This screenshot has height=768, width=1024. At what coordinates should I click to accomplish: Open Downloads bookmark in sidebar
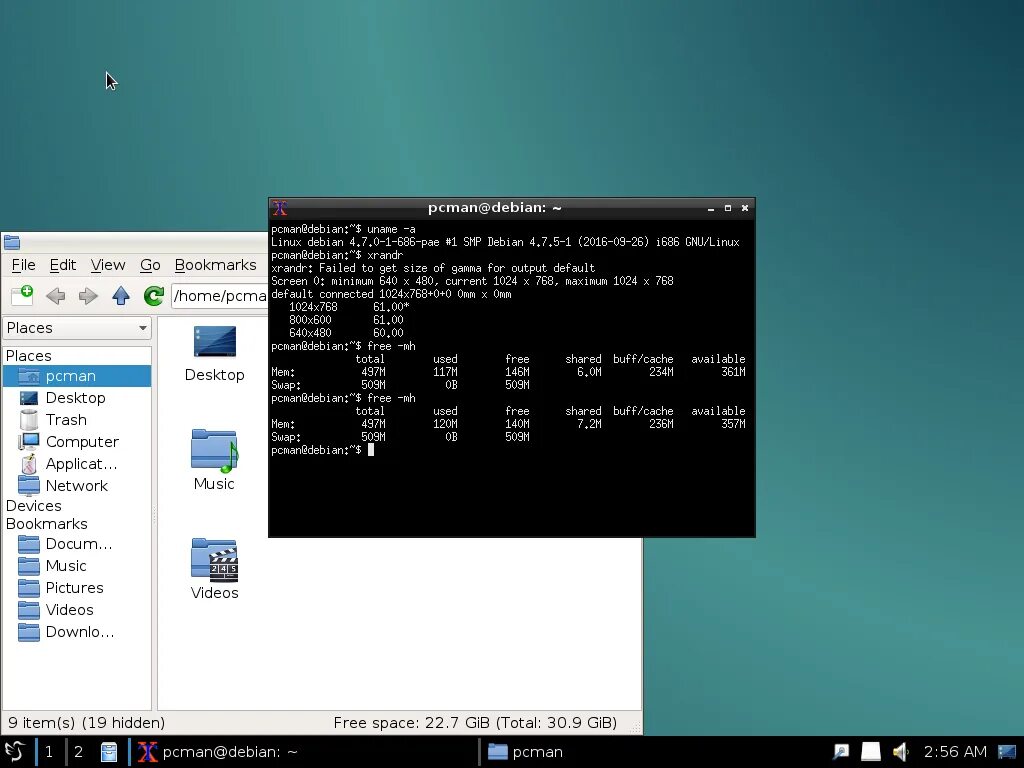[x=77, y=632]
